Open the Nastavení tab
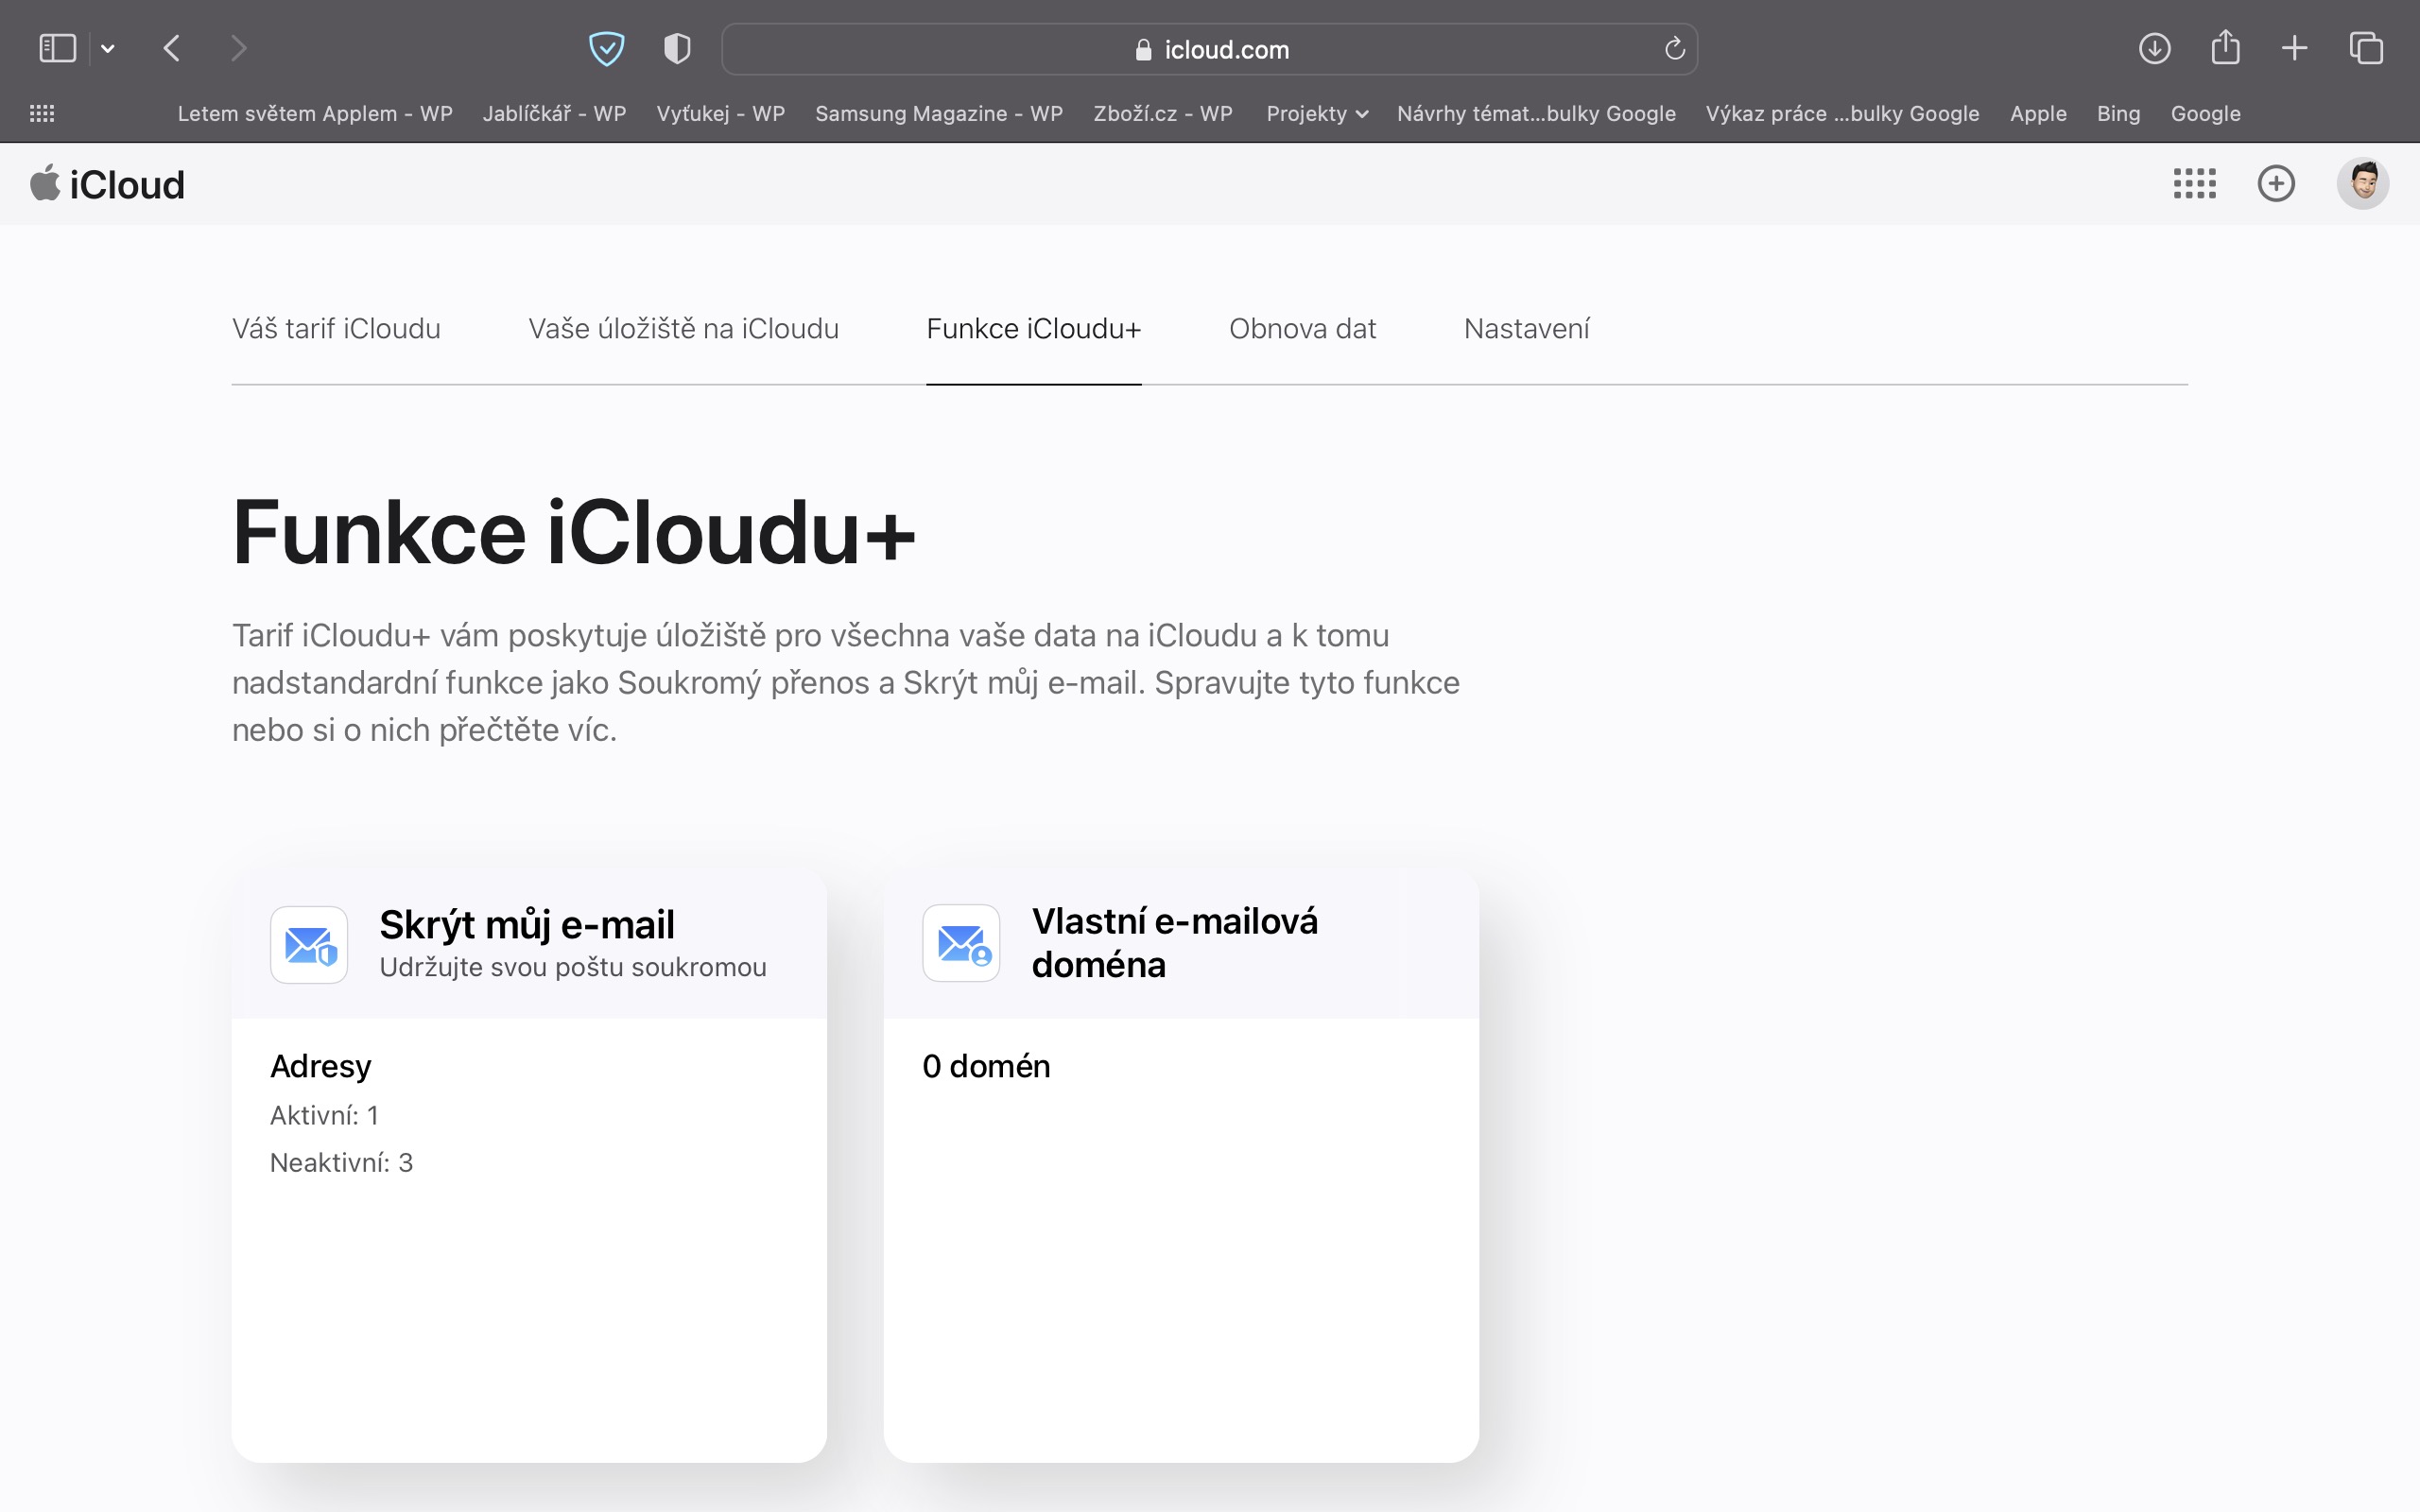Screen dimensions: 2420x1512 click(1526, 329)
